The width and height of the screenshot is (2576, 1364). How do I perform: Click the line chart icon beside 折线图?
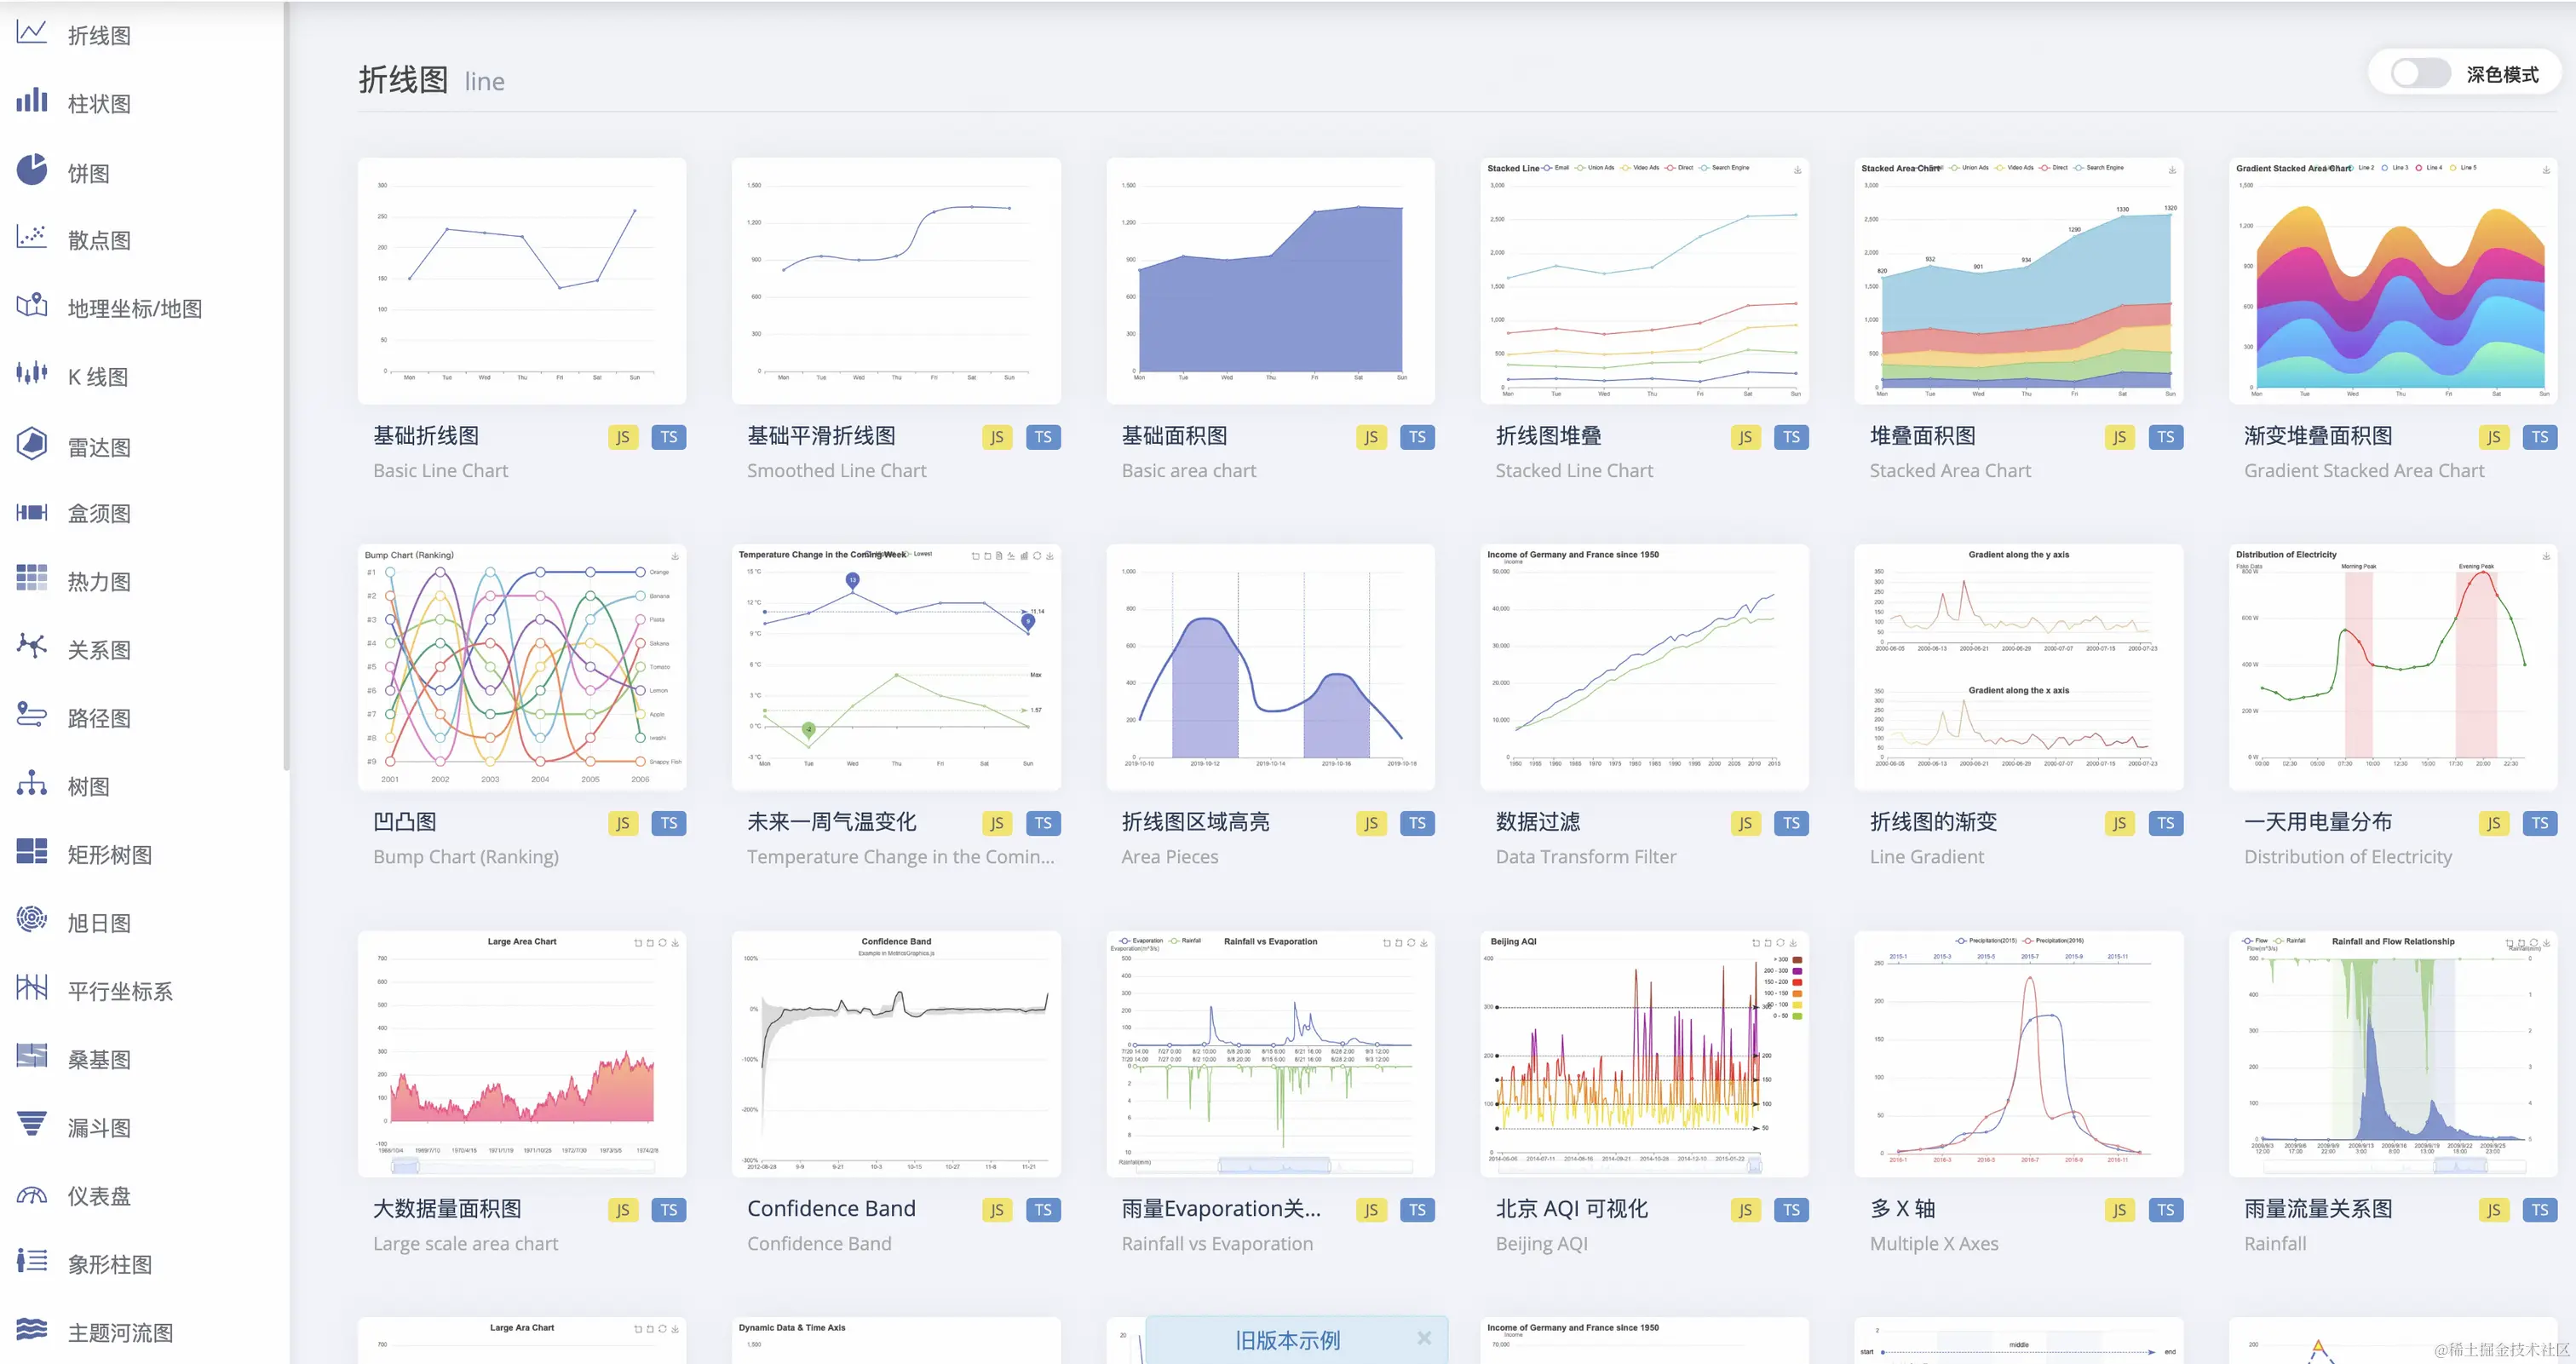point(32,33)
